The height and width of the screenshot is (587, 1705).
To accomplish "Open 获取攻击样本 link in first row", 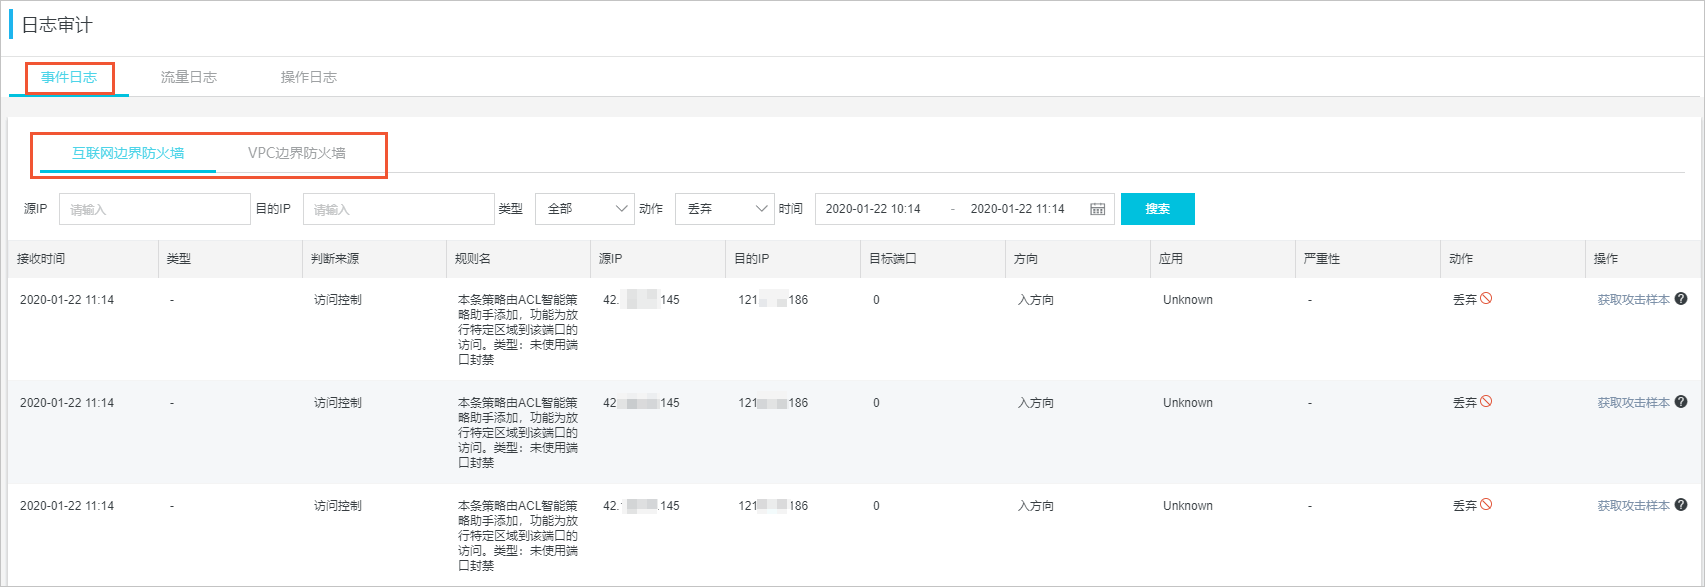I will (1633, 300).
